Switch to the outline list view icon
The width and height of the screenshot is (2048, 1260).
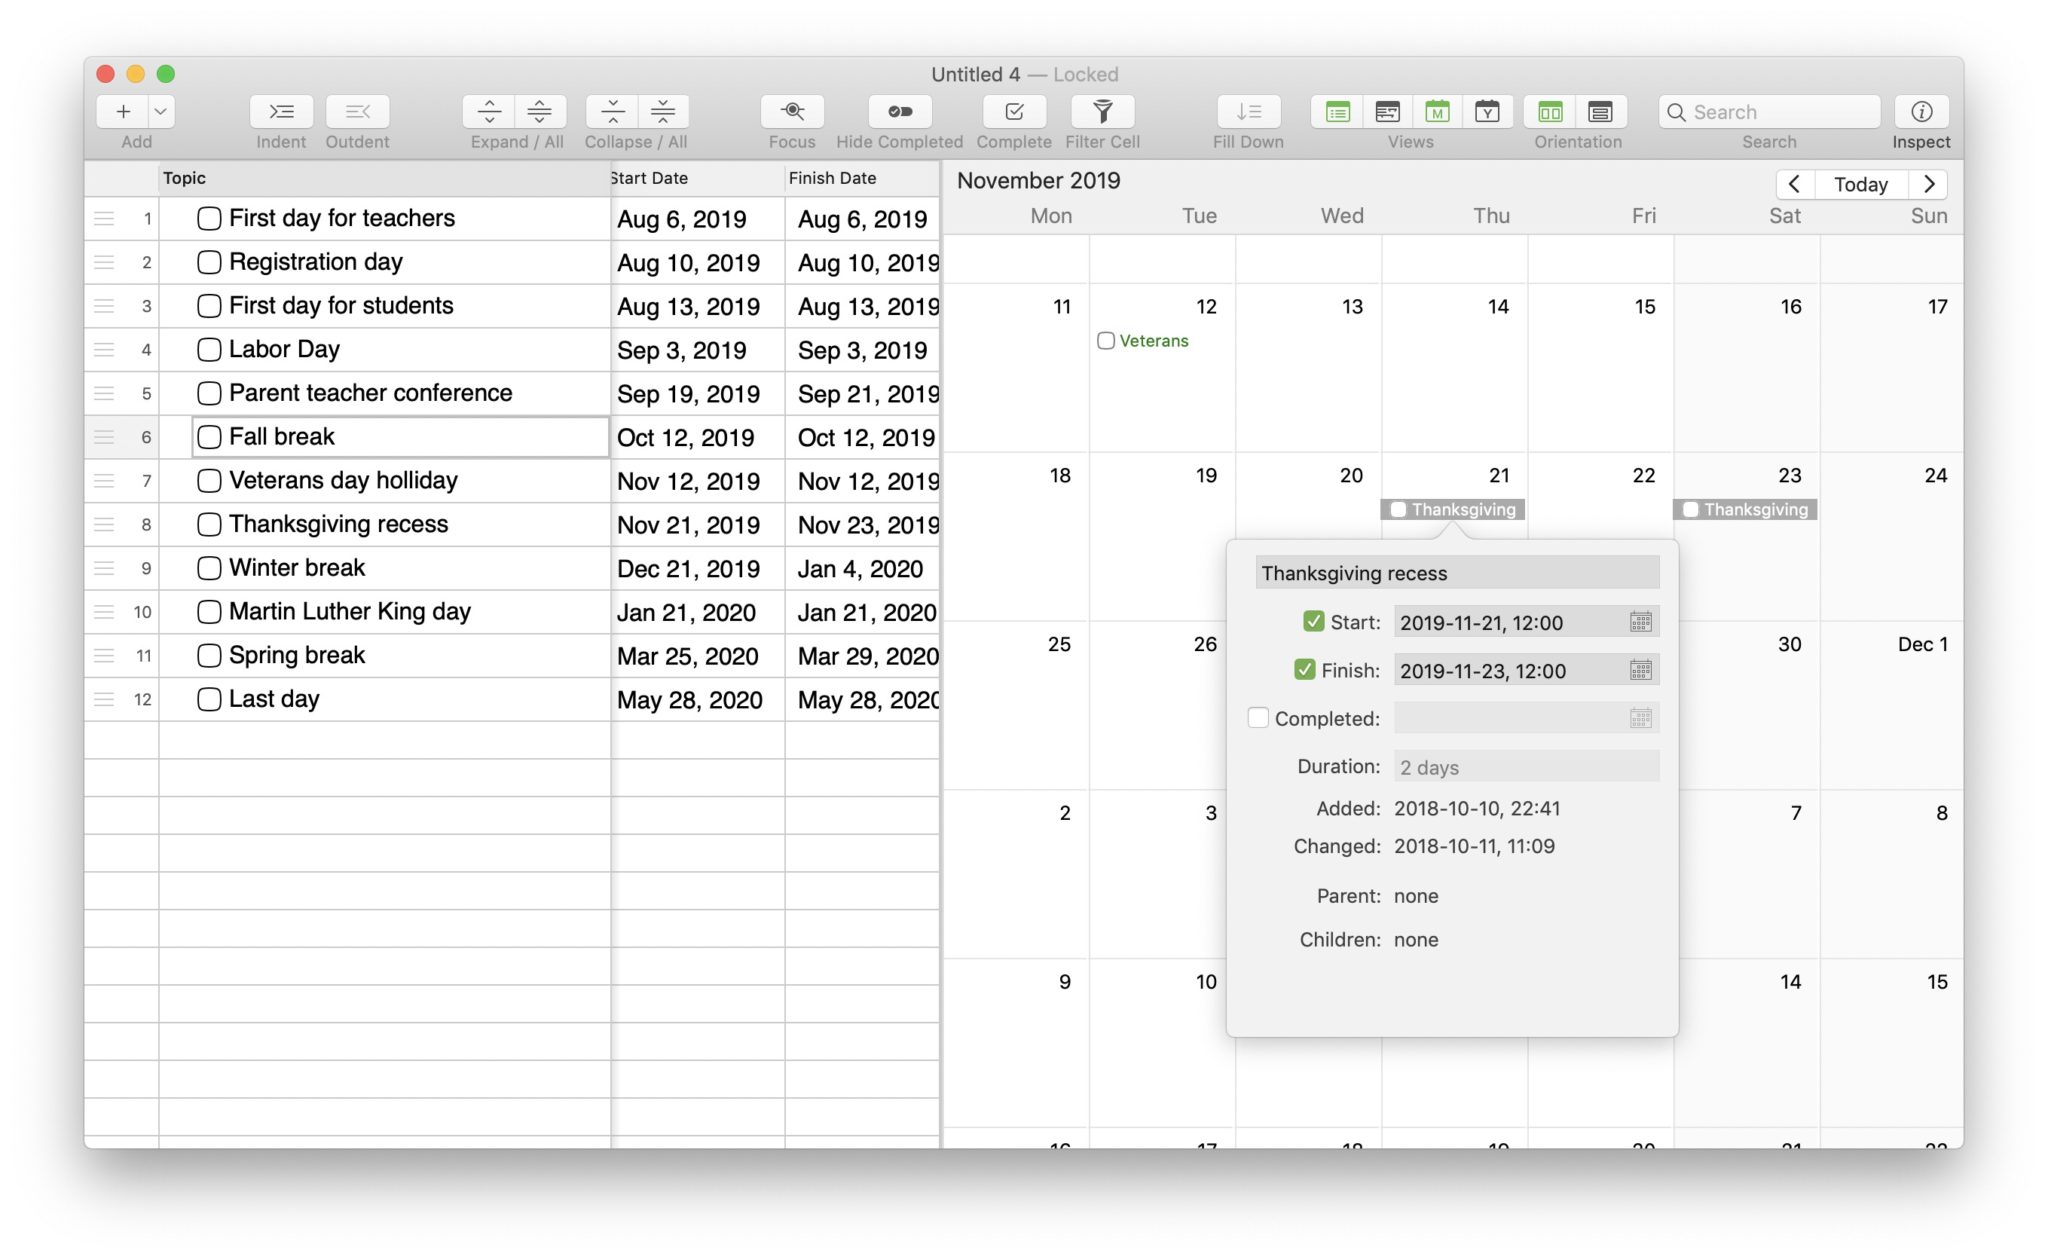(1337, 111)
